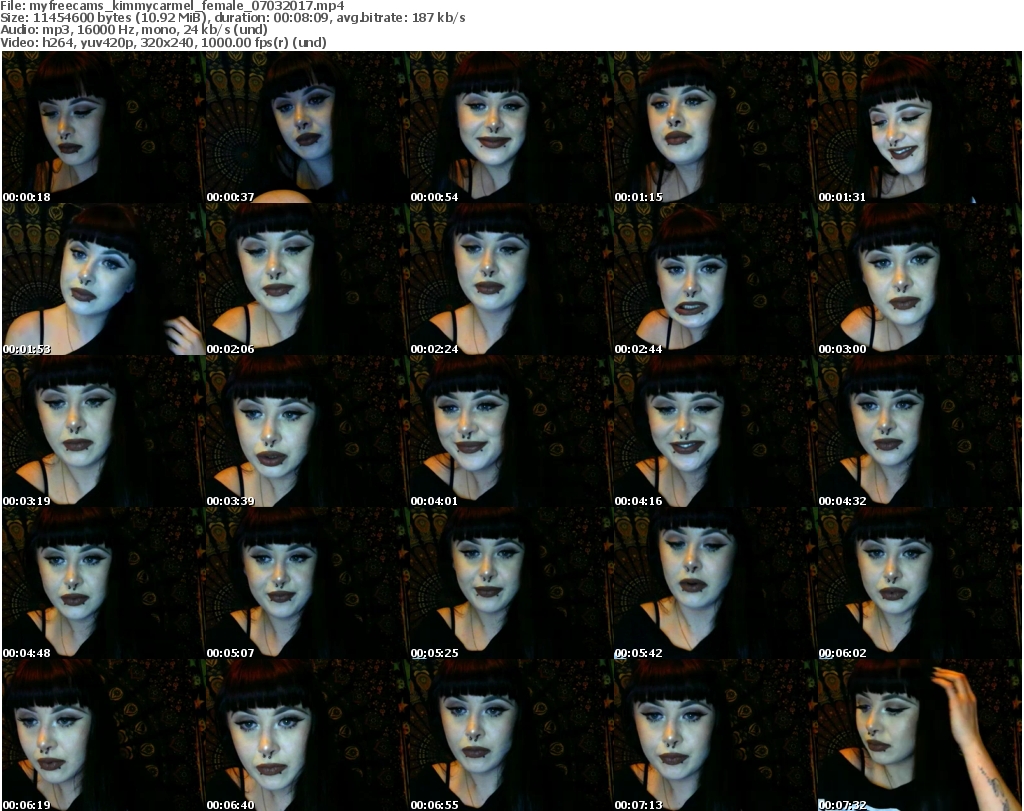Select the frame thumbnail at 00:02:44

coord(715,279)
